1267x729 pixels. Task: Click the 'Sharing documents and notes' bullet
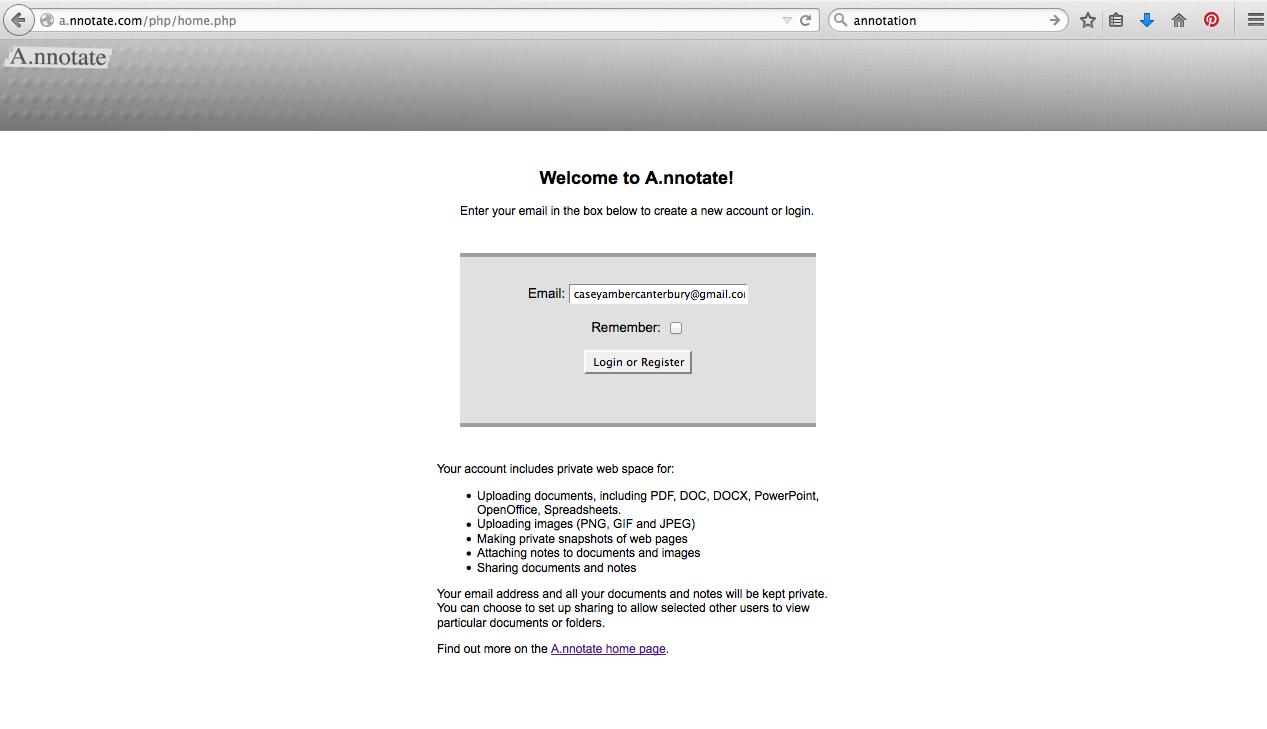[x=556, y=568]
